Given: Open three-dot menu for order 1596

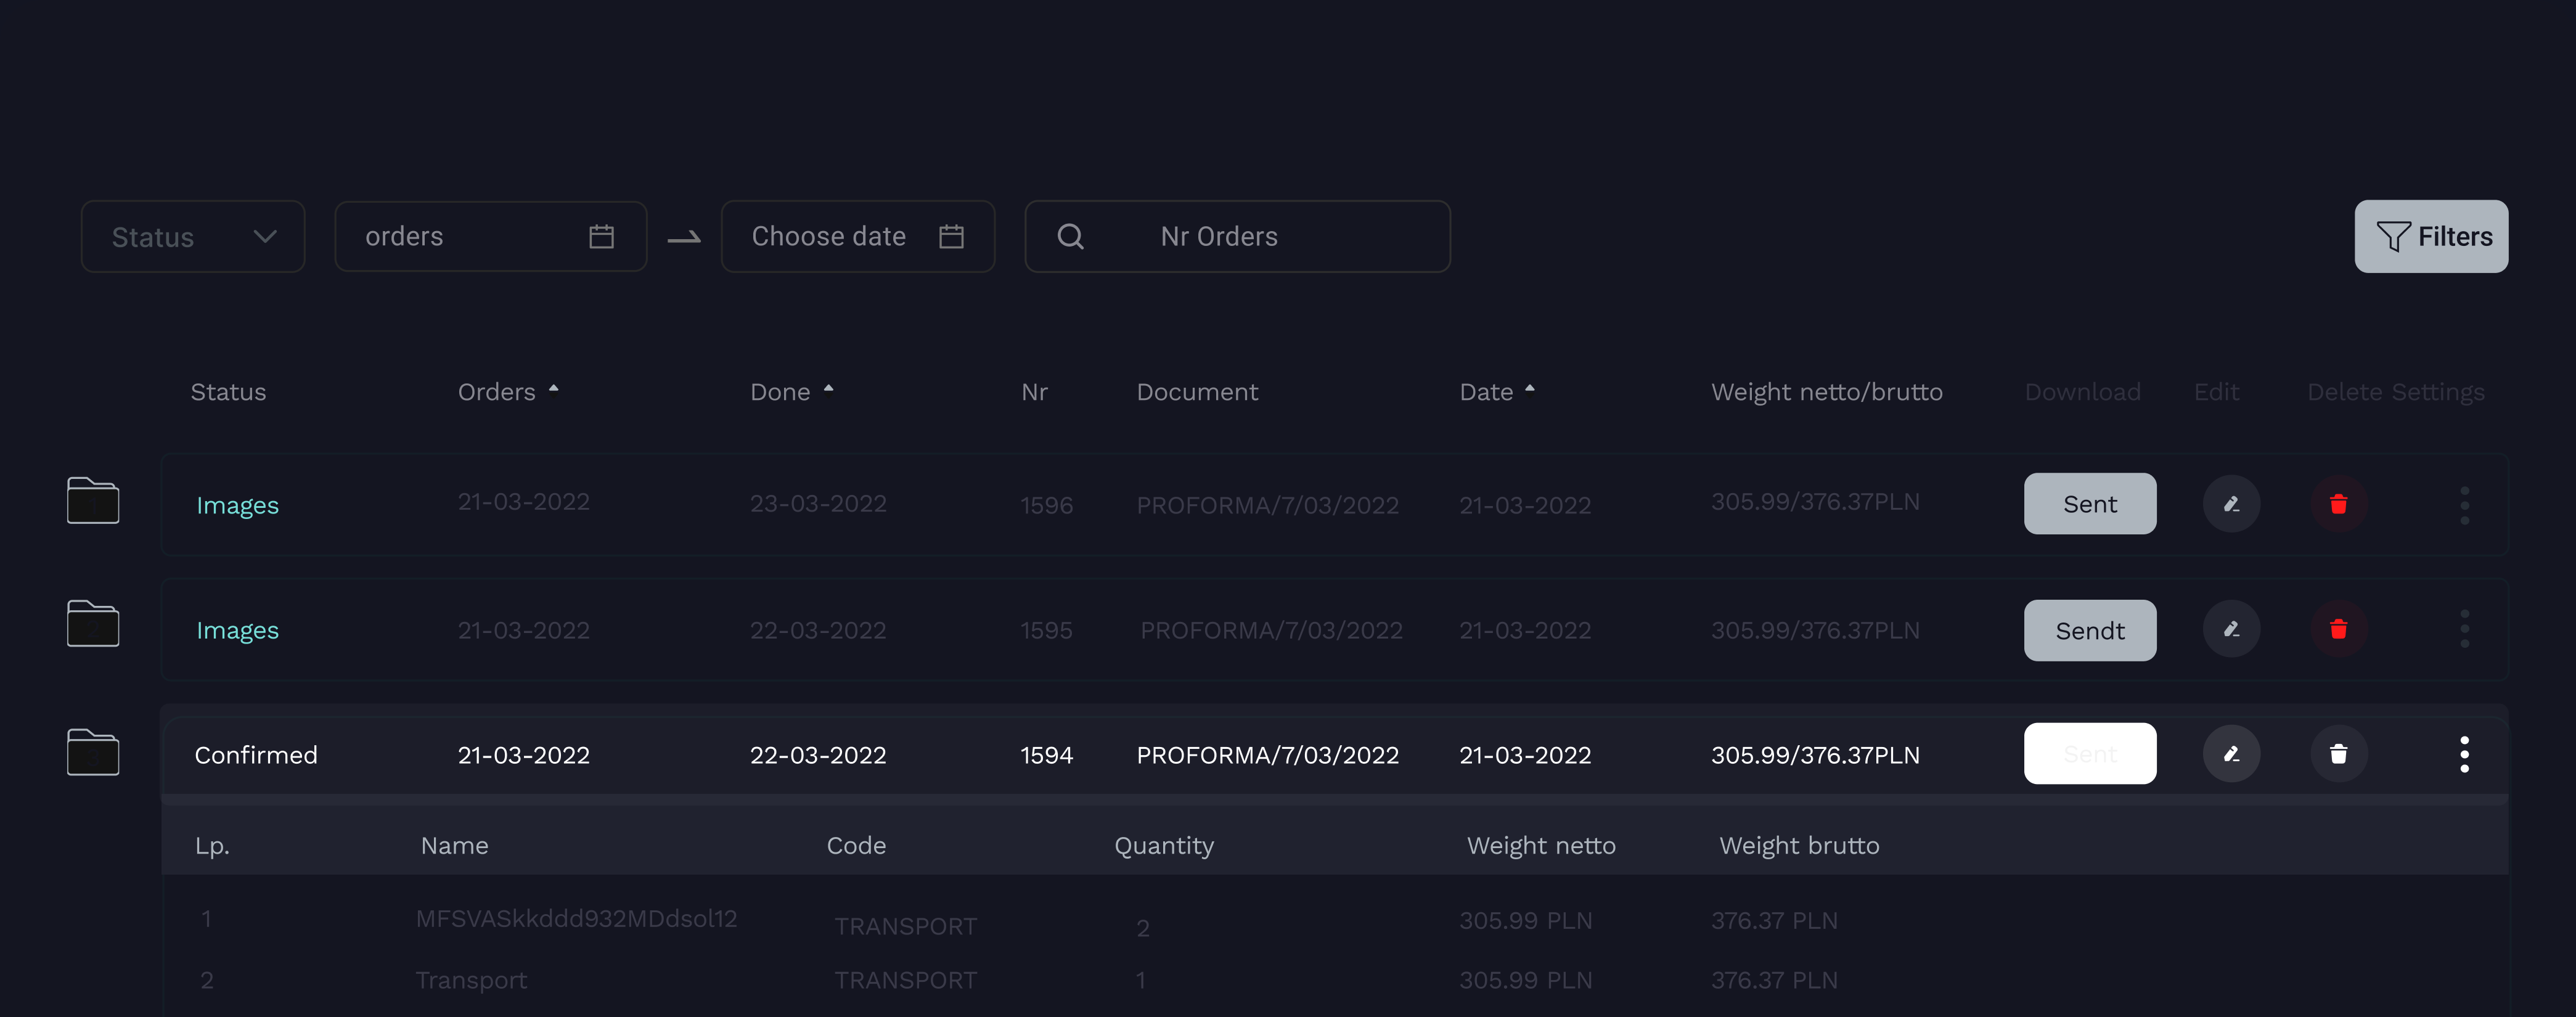Looking at the screenshot, I should pyautogui.click(x=2464, y=505).
